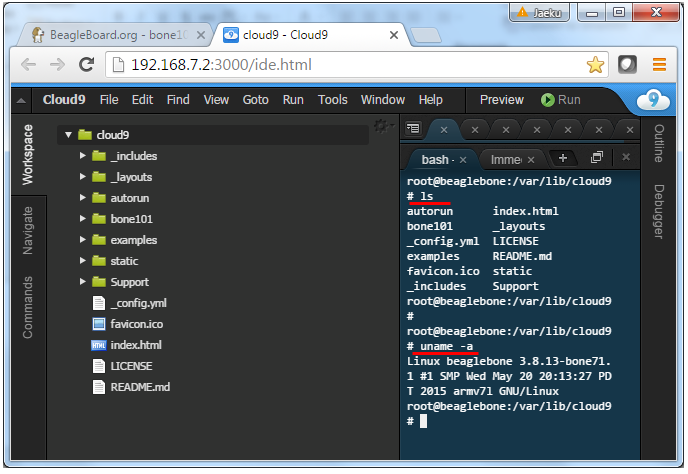Open the Run menu
The height and width of the screenshot is (474, 688).
(293, 100)
